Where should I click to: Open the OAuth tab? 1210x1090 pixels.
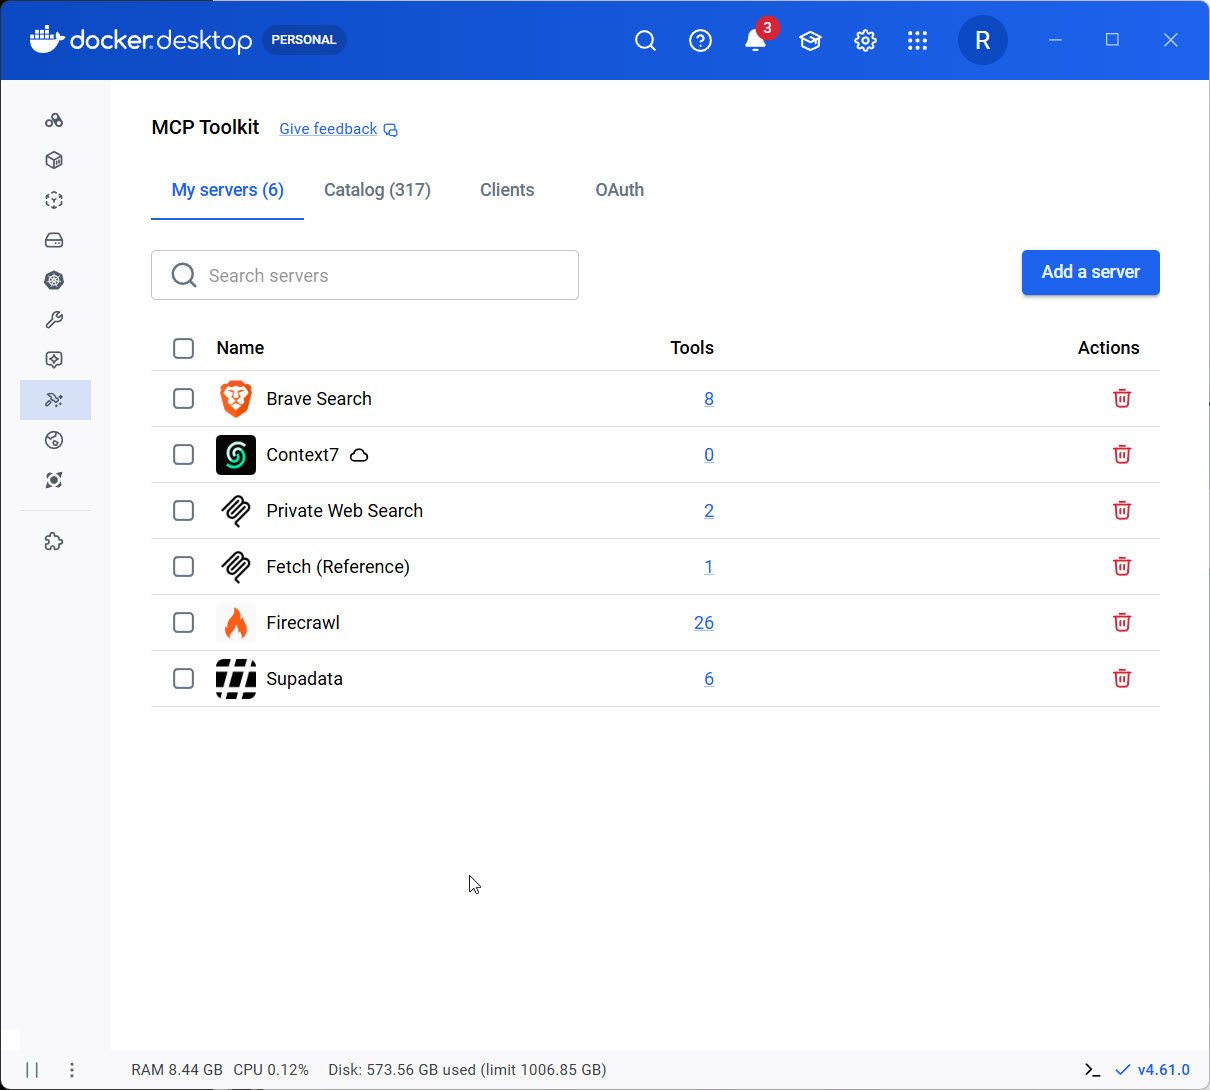click(x=619, y=190)
